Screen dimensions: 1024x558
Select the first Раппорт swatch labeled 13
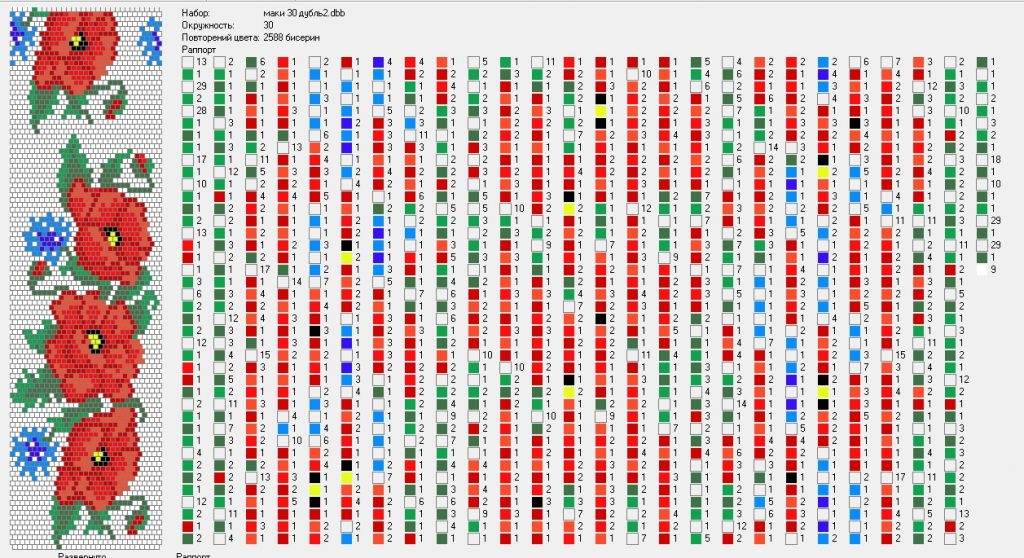(x=188, y=62)
